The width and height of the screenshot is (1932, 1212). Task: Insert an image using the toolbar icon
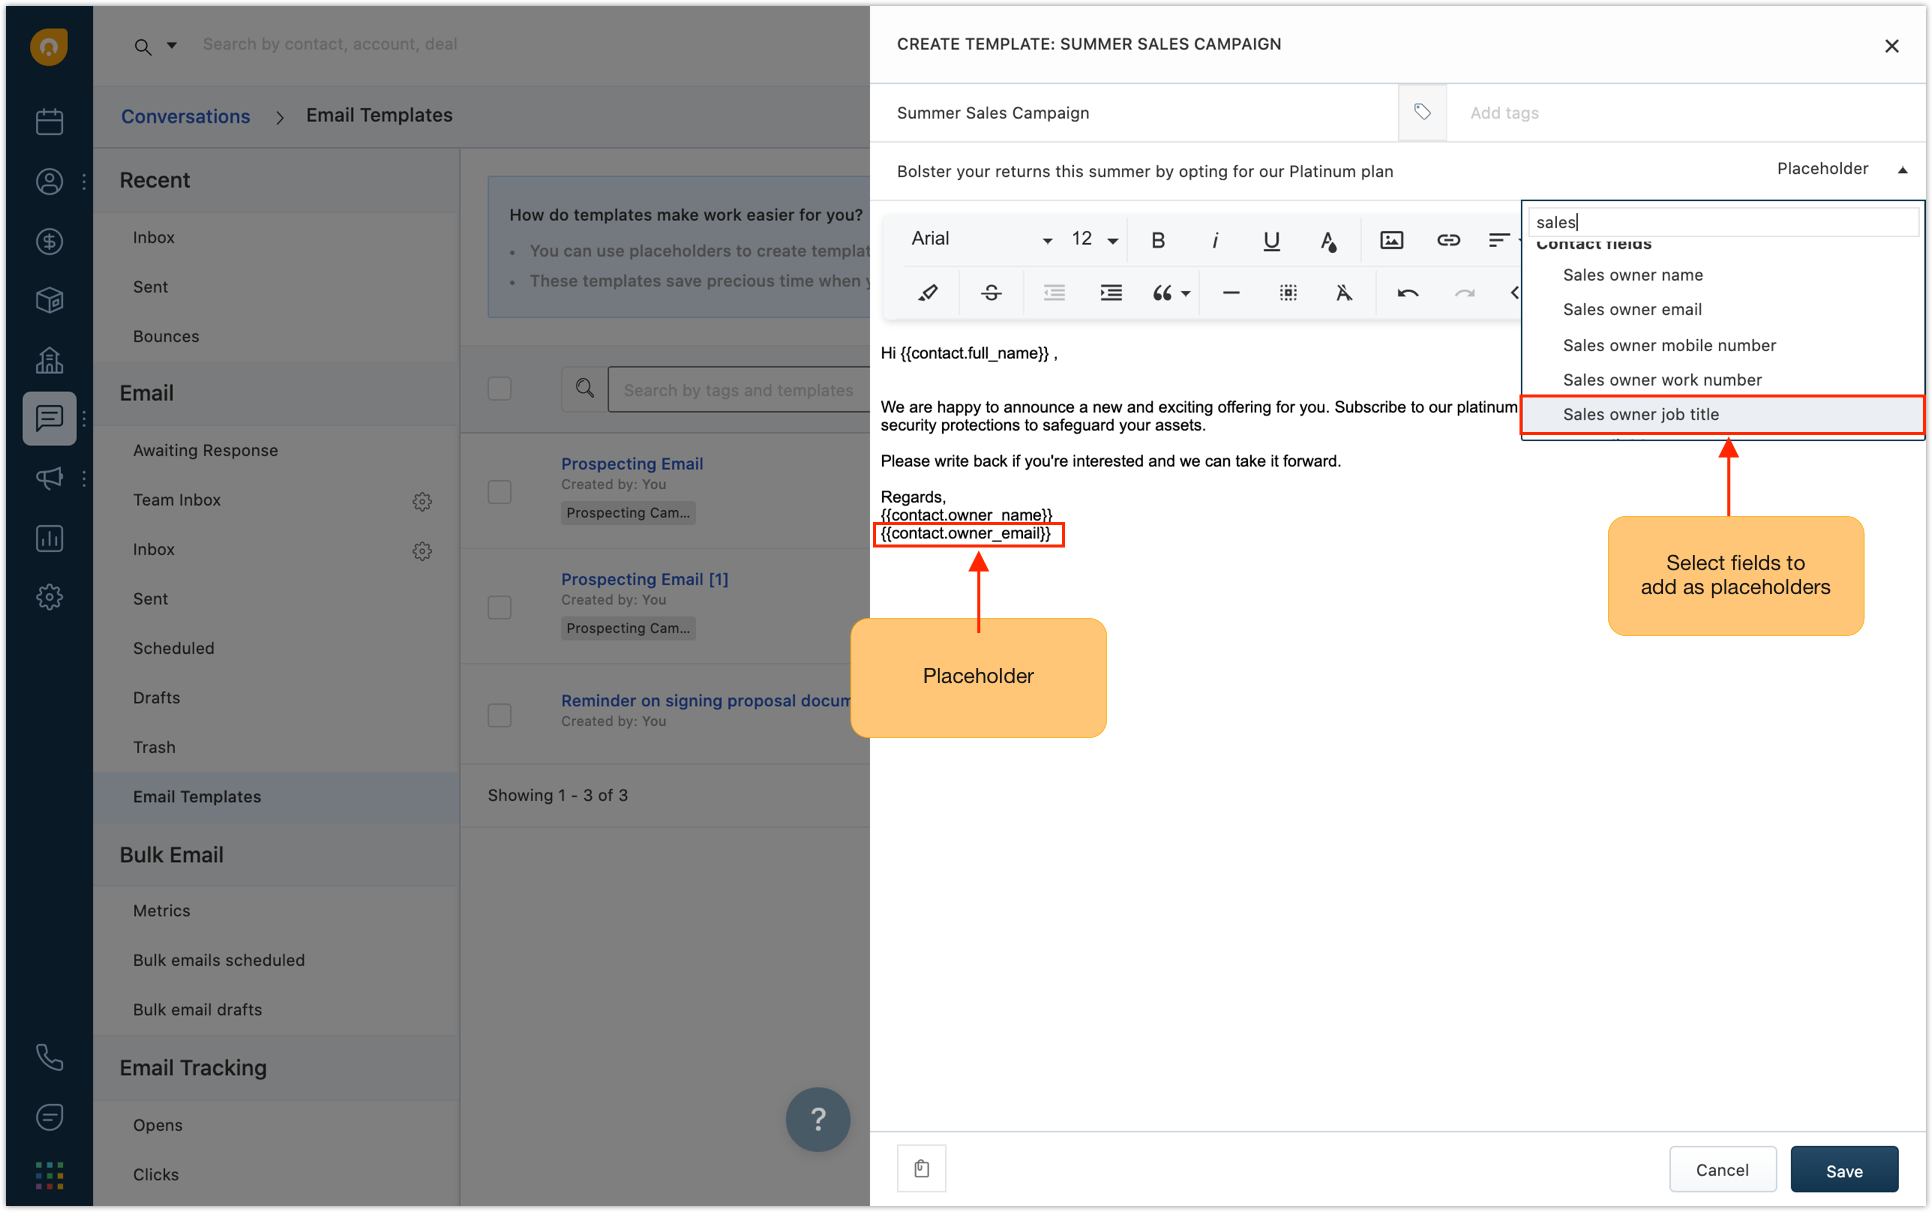pyautogui.click(x=1391, y=240)
